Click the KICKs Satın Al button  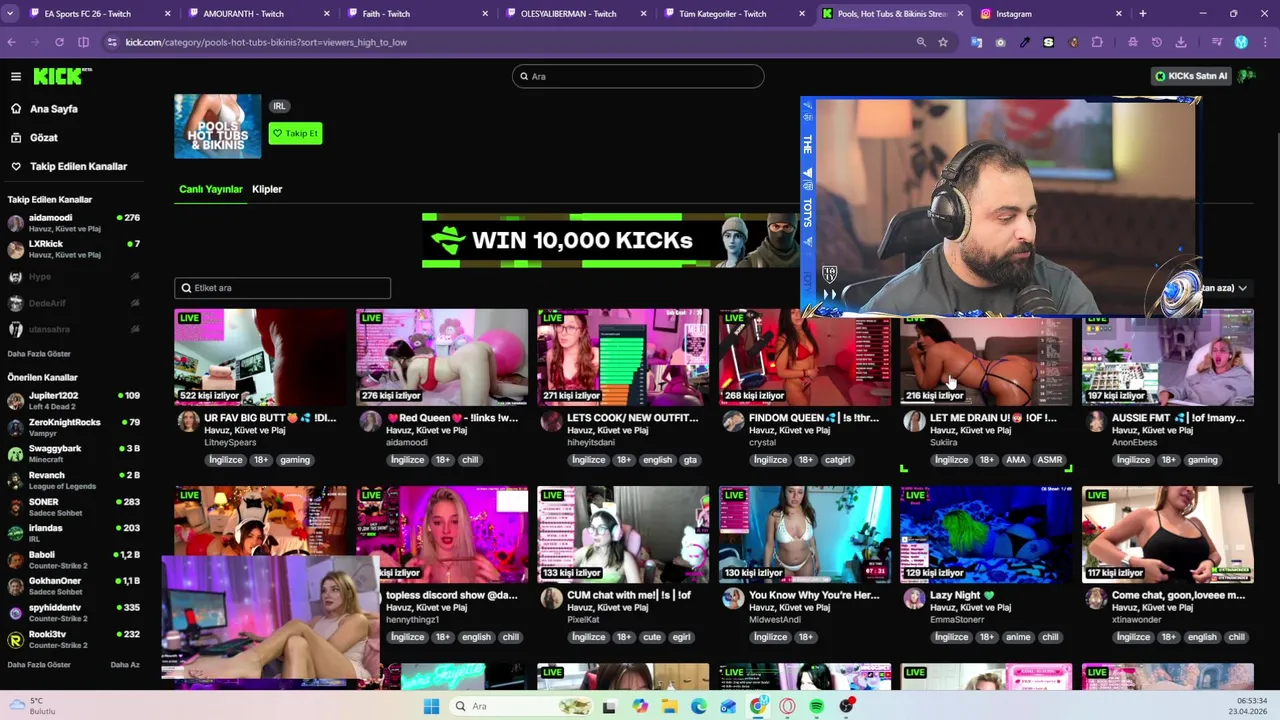click(x=1191, y=76)
